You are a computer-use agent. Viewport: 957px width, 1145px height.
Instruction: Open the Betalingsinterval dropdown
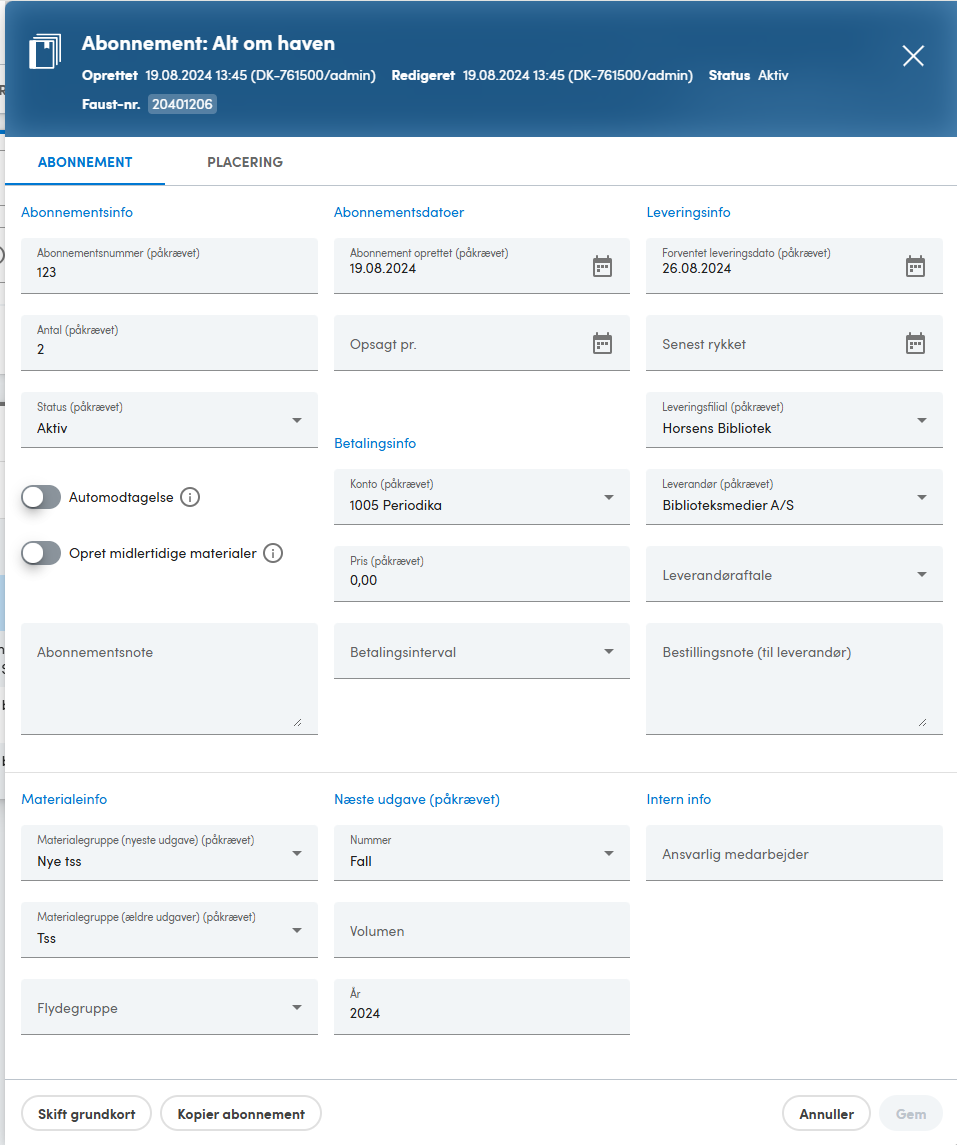(x=482, y=651)
